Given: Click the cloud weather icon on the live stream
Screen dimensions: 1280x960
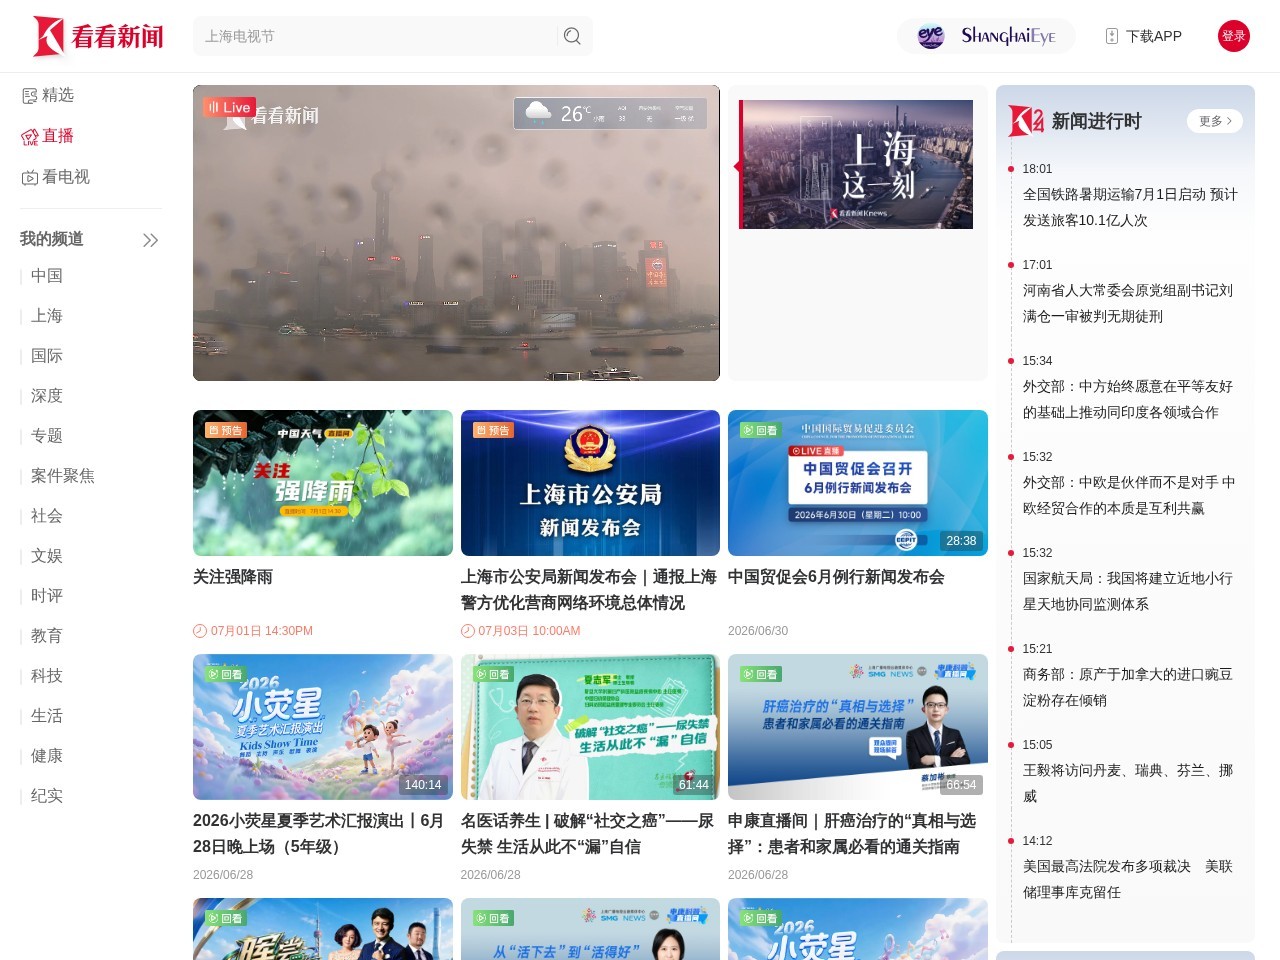Looking at the screenshot, I should (x=538, y=111).
